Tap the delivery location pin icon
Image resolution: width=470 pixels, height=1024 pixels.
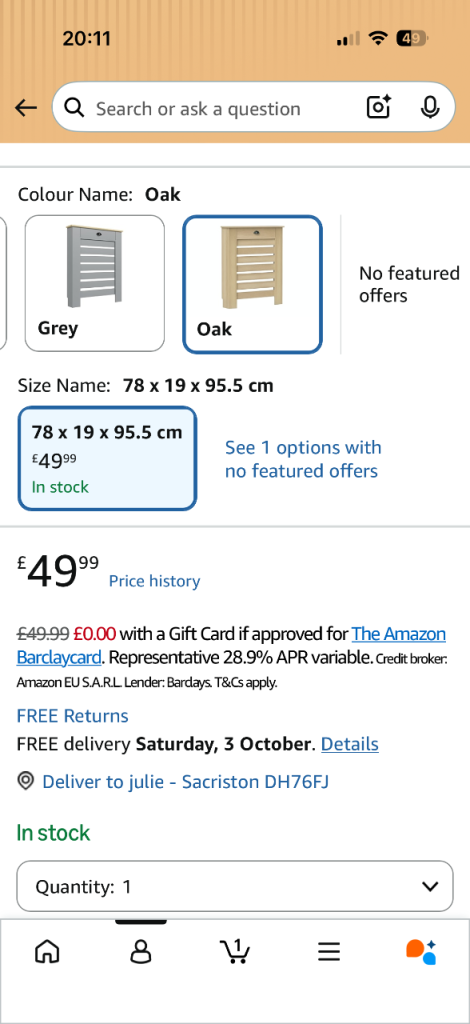coord(25,781)
